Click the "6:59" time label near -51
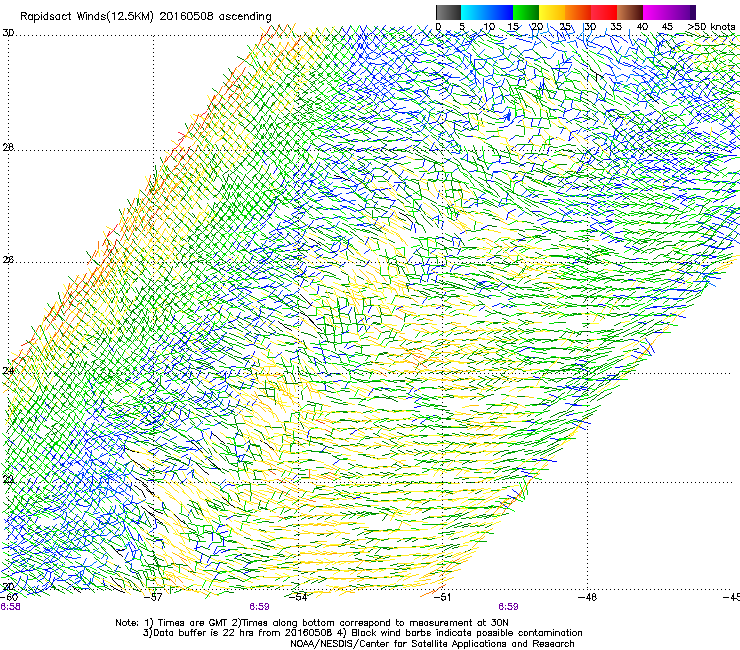 pos(508,607)
